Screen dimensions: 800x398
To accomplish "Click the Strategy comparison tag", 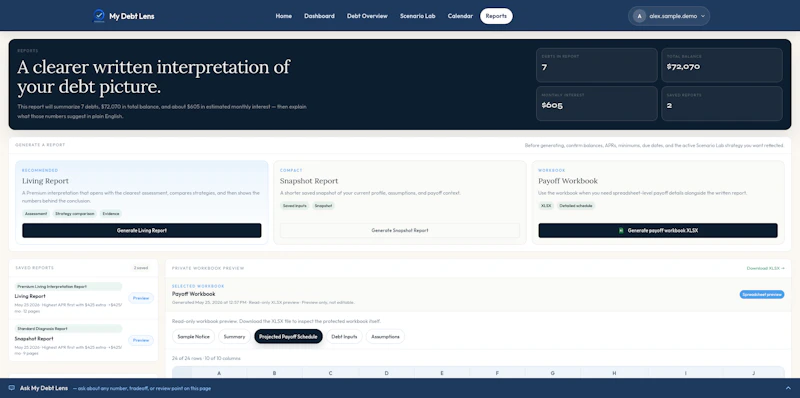I will click(x=74, y=214).
